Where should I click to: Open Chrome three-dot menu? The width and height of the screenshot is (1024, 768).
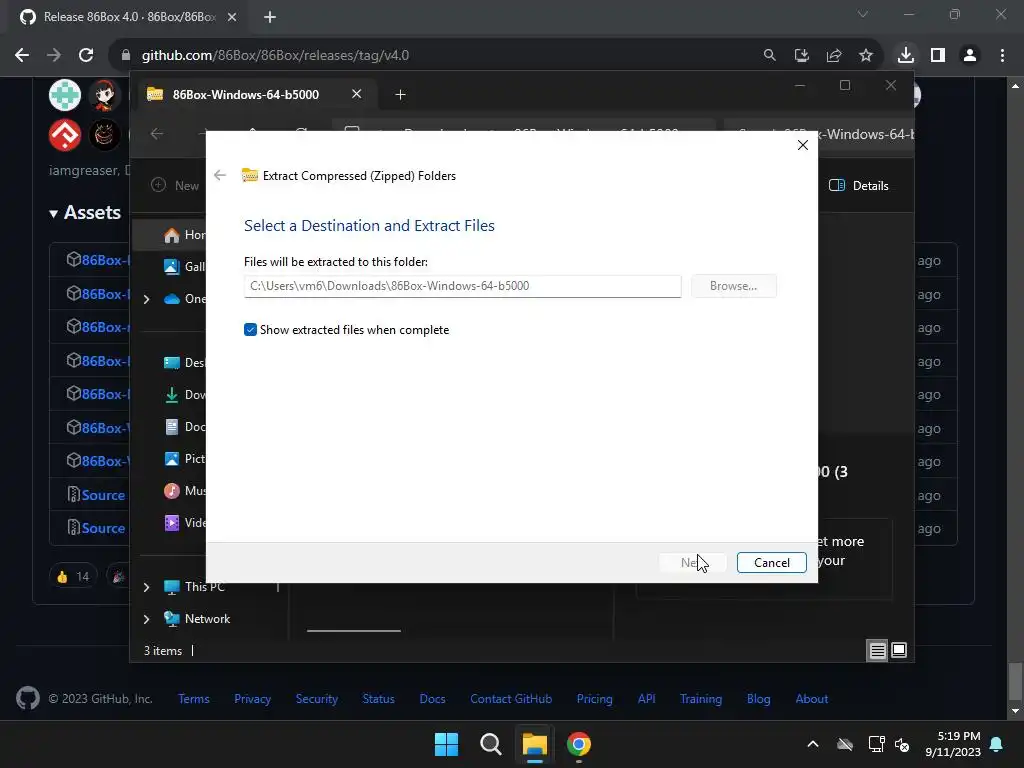tap(1002, 55)
